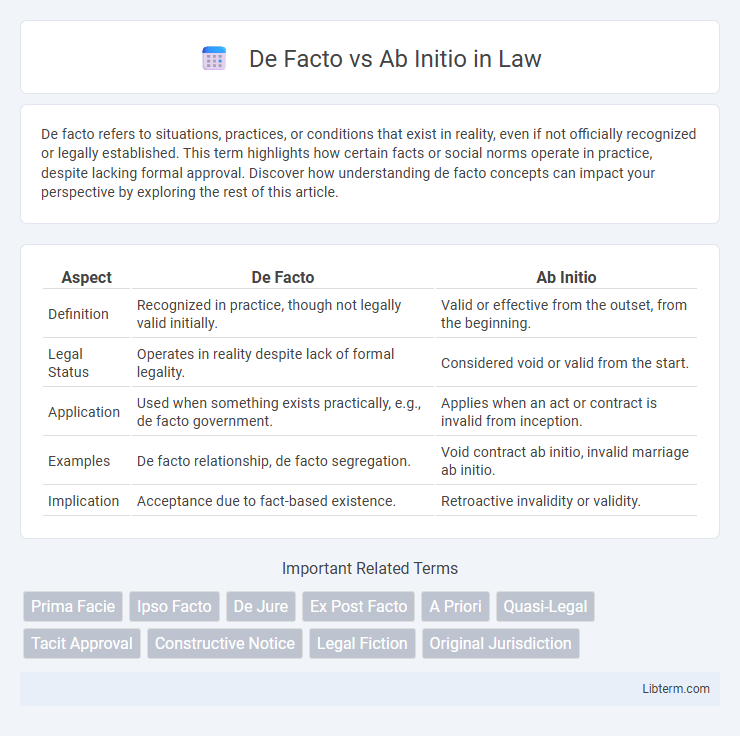Click 'Retroactive invalidity or validity' cell
The image size is (740, 736).
tap(566, 501)
